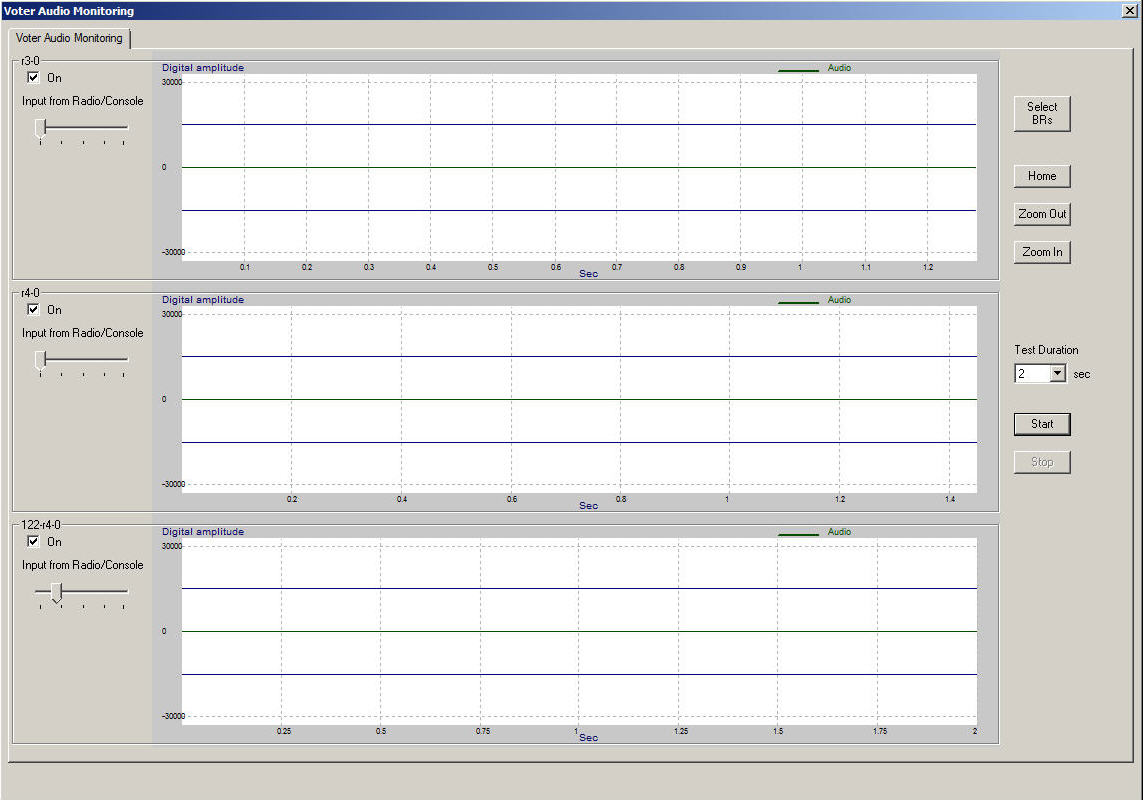
Task: Click the r4-0 input level slider thumb
Action: 40,360
